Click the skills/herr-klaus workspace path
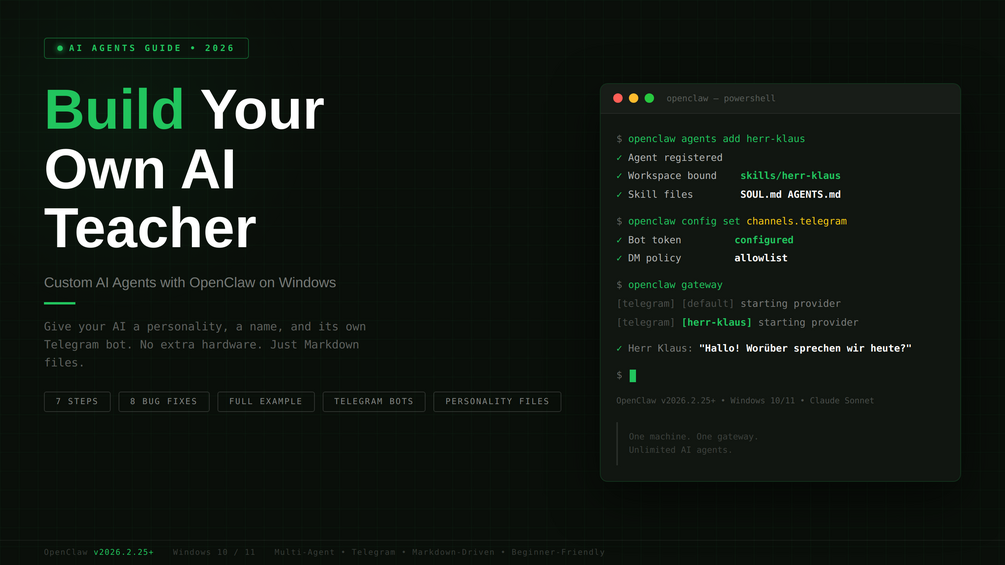The image size is (1005, 565). tap(790, 176)
